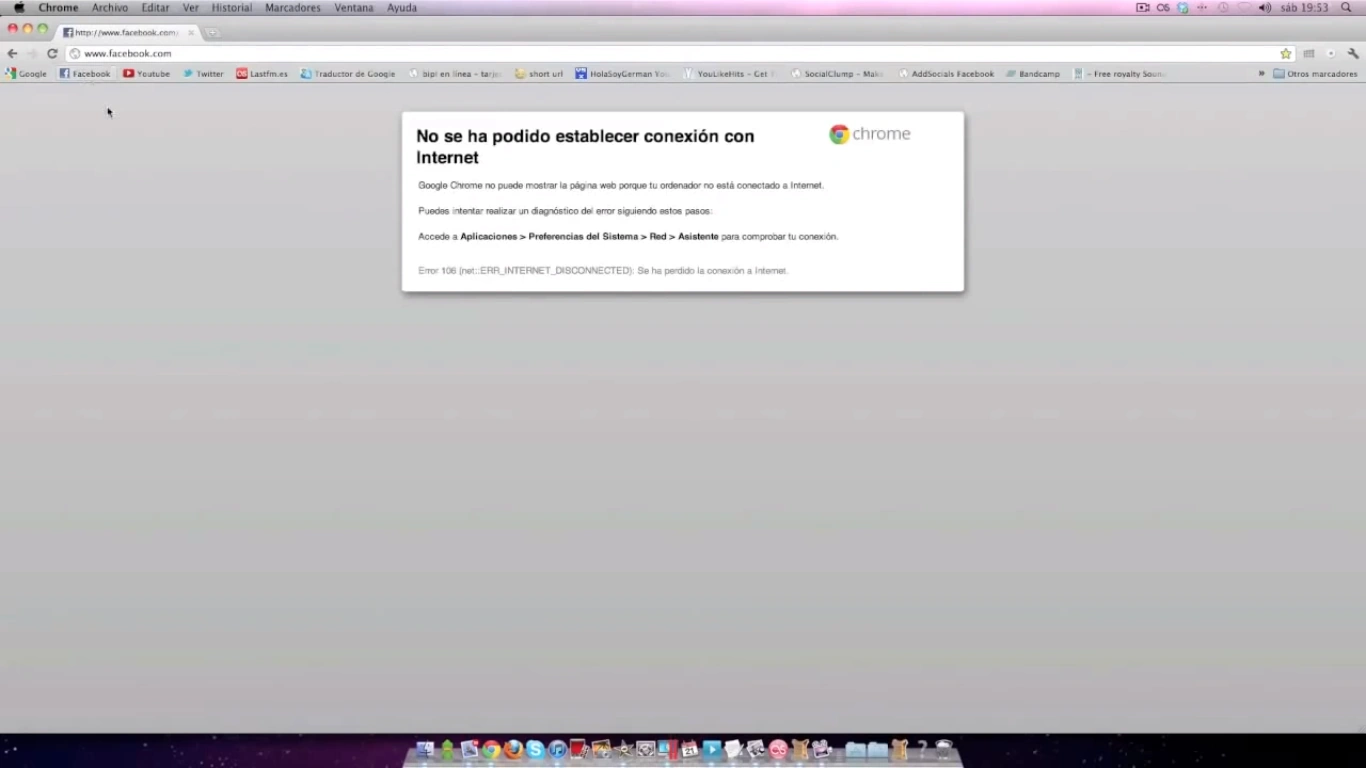Open the Ayuda menu
Viewport: 1366px width, 768px height.
(402, 7)
